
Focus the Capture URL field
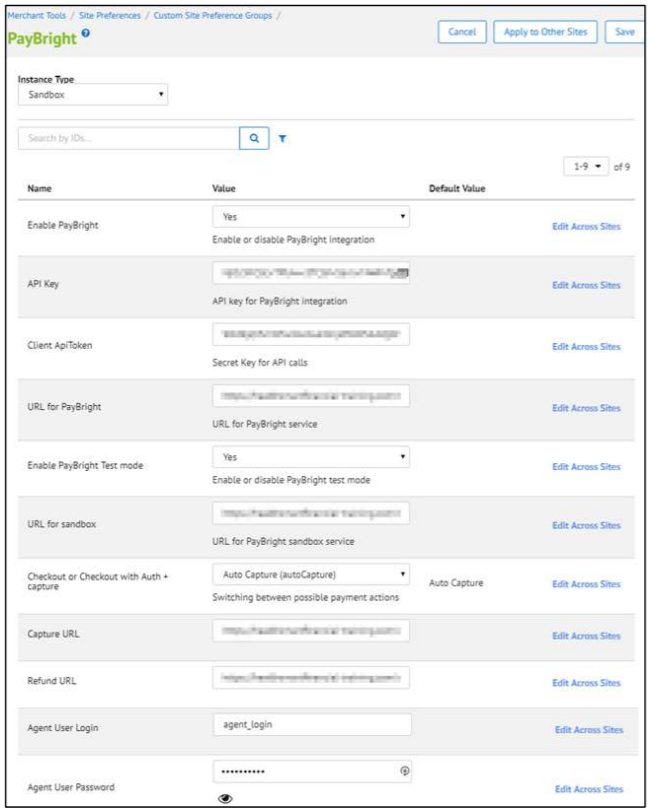click(x=311, y=630)
